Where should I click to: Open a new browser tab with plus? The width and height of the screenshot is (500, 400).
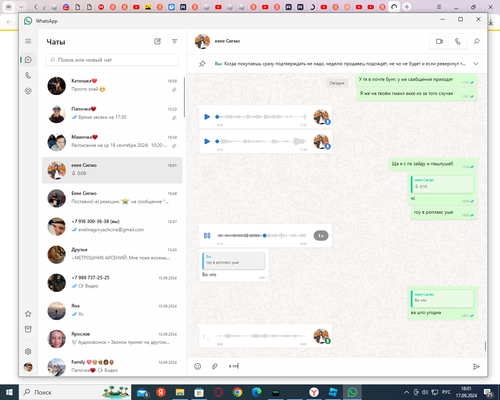[x=407, y=7]
